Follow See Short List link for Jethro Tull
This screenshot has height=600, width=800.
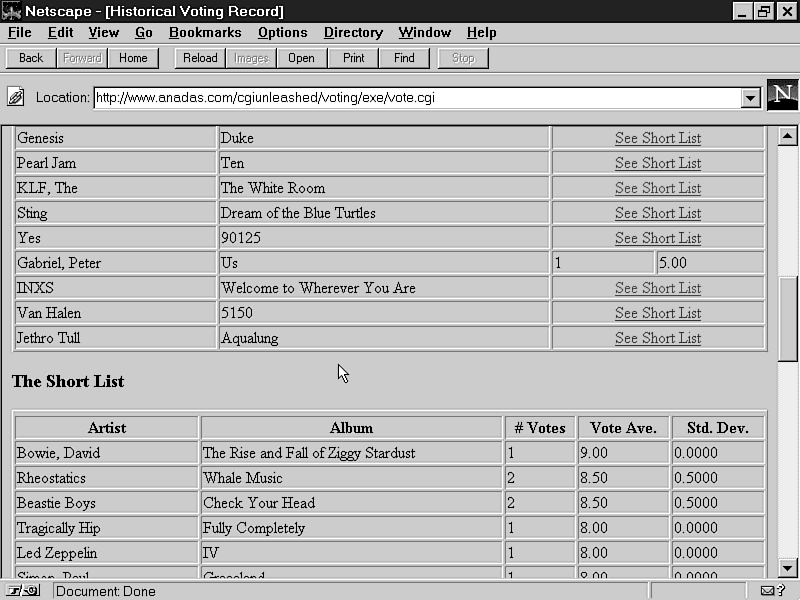[658, 338]
